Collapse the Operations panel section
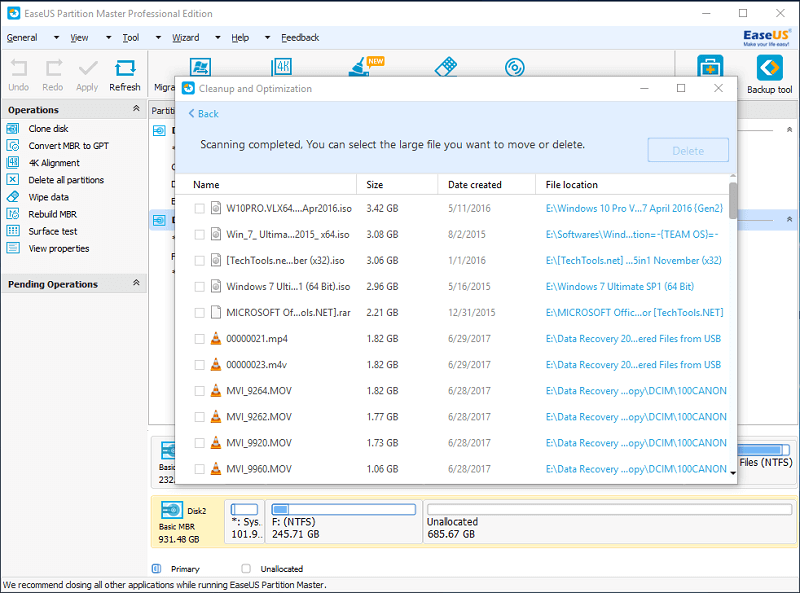 (137, 110)
